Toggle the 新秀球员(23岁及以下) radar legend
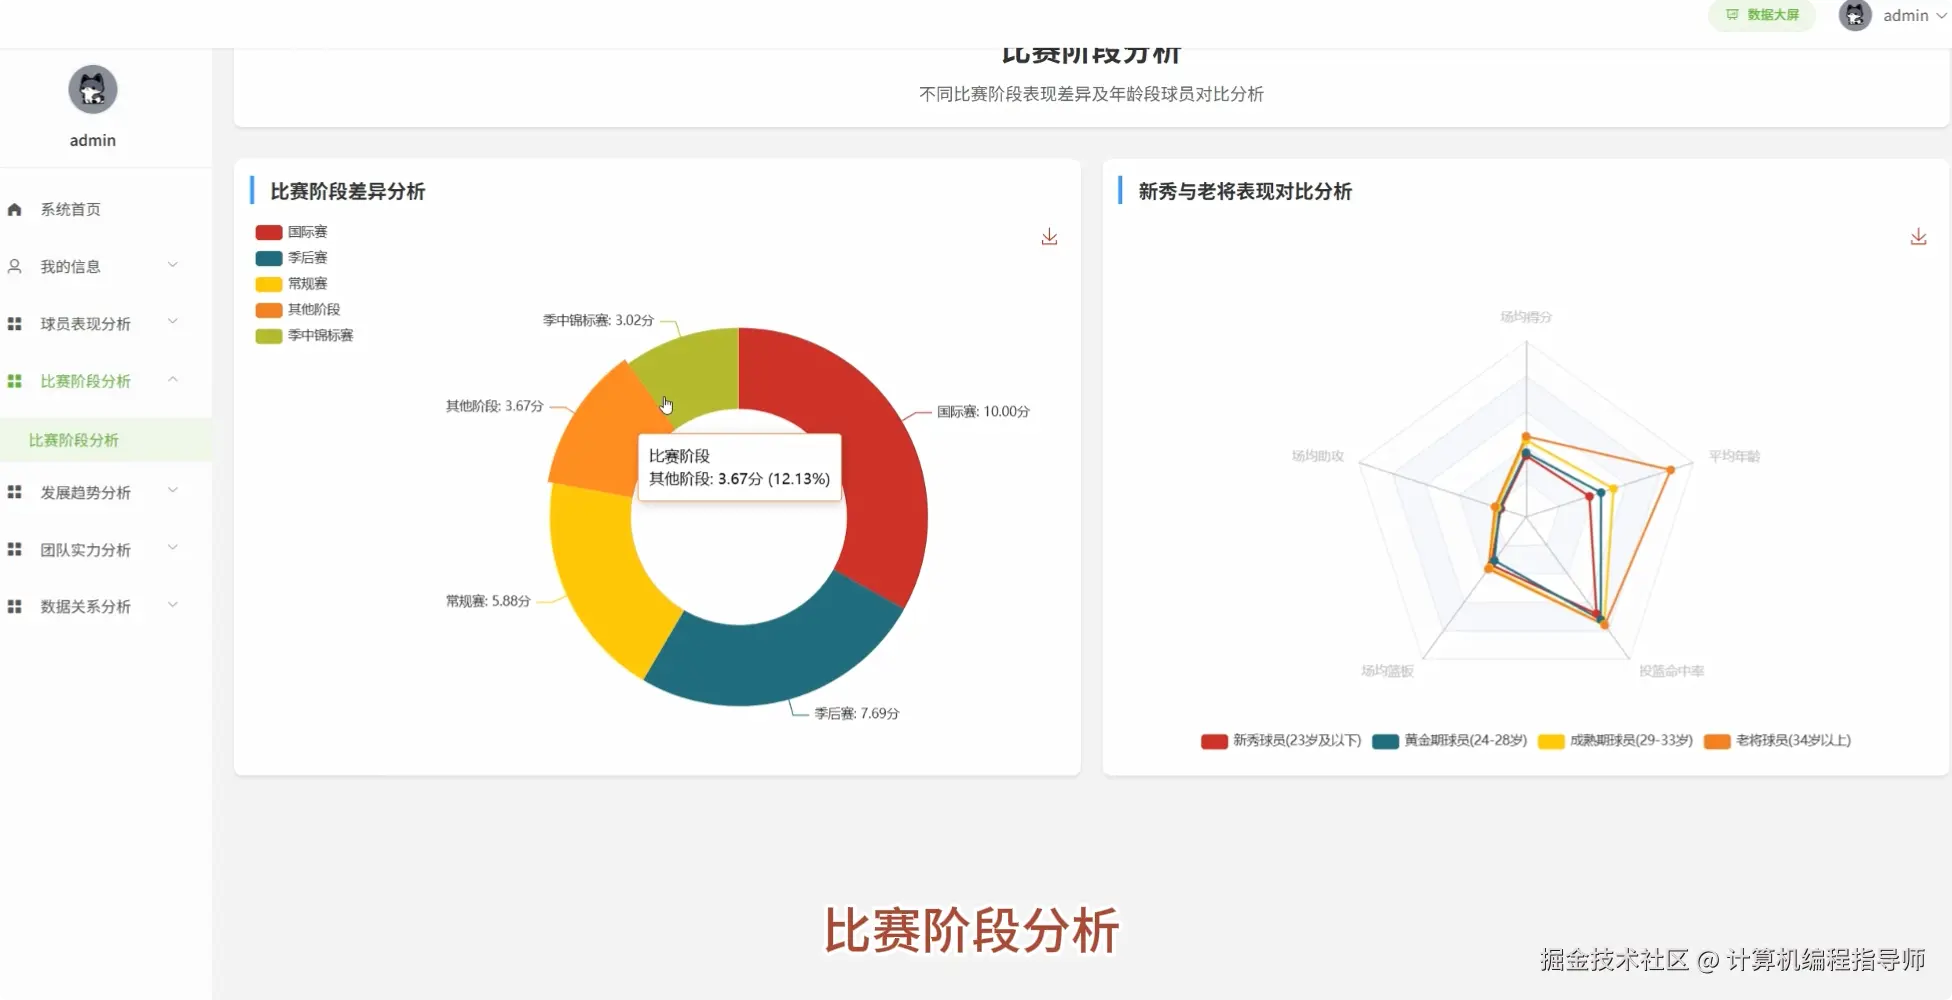 point(1281,741)
